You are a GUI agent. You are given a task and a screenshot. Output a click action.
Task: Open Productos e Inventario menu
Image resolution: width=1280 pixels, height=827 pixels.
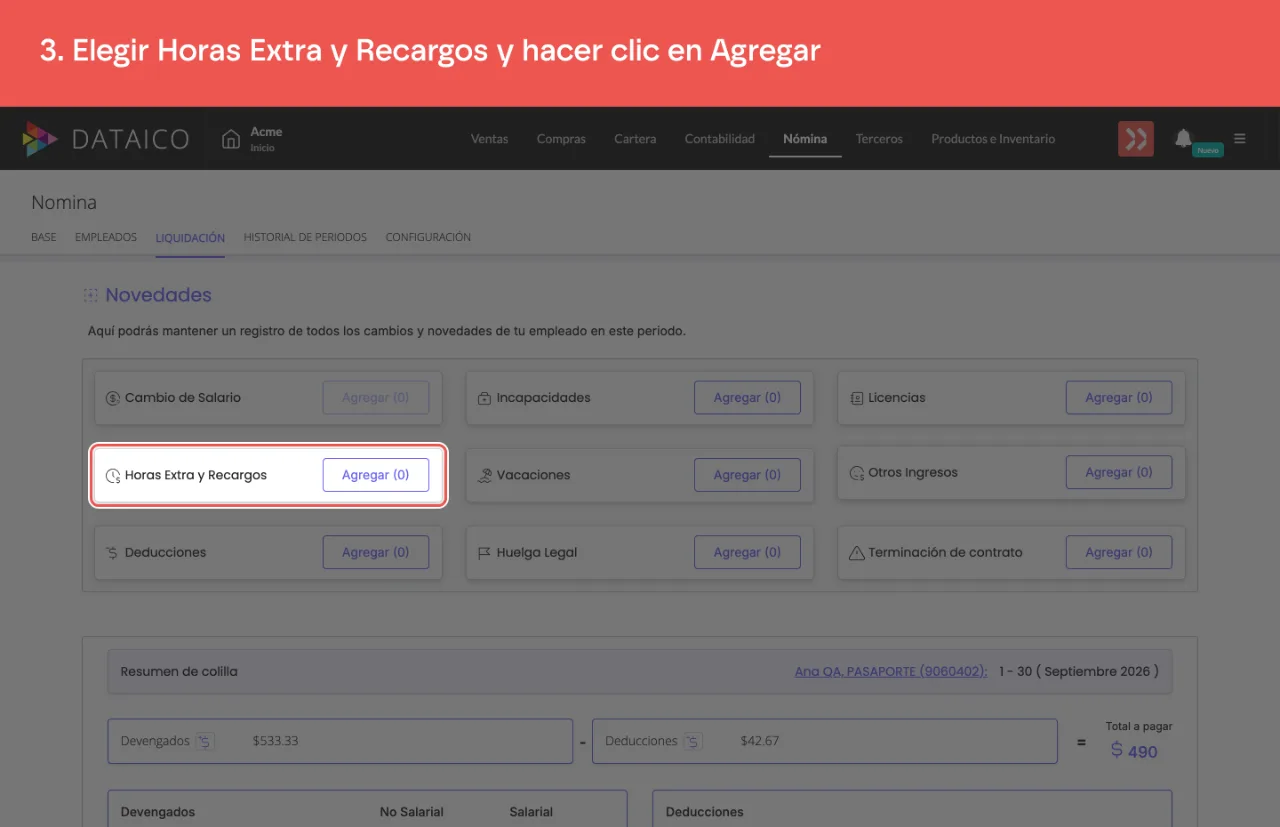[993, 139]
